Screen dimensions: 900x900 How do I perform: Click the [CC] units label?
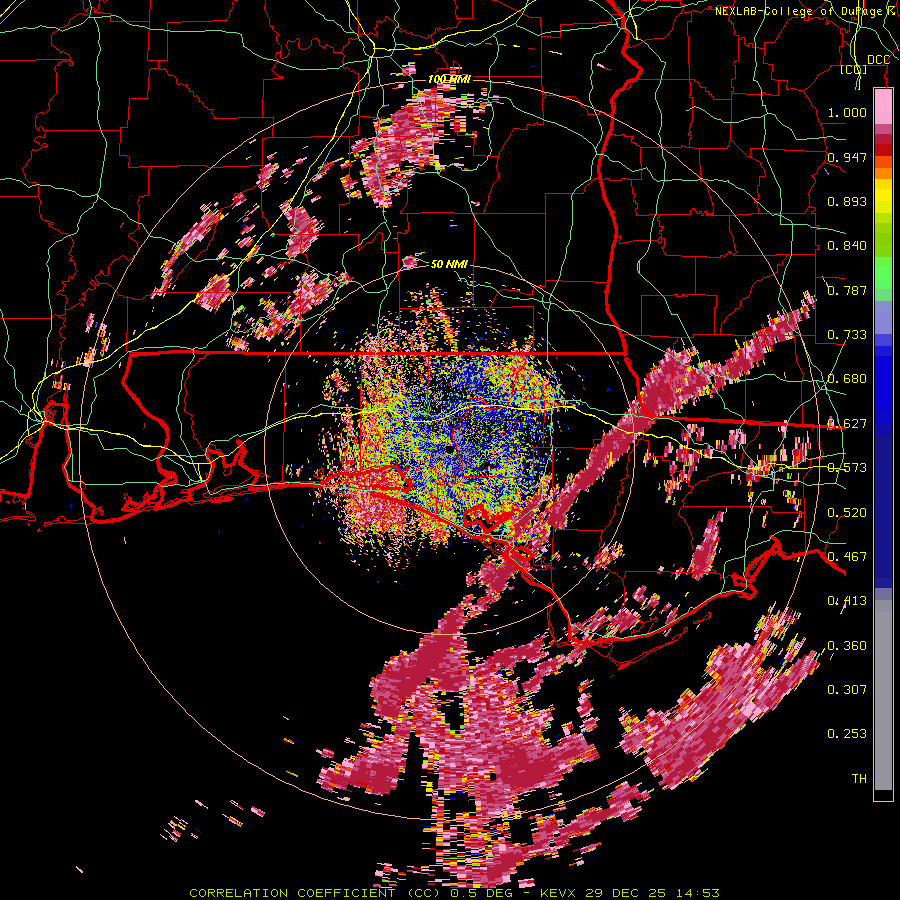coord(853,70)
